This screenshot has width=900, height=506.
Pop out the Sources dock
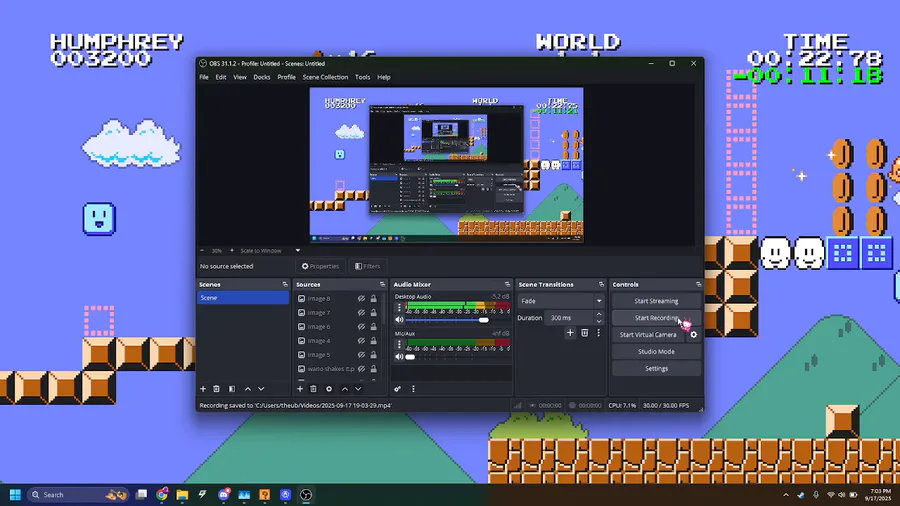[x=382, y=285]
